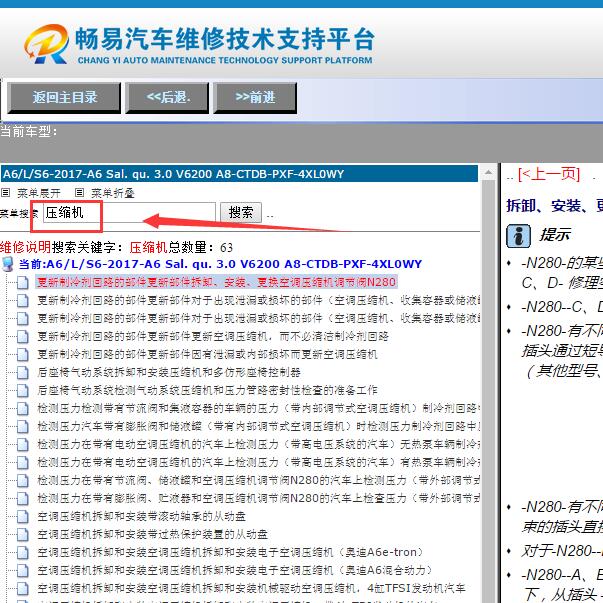Click the tree panel scrollbar up arrow
603x603 pixels.
point(488,173)
